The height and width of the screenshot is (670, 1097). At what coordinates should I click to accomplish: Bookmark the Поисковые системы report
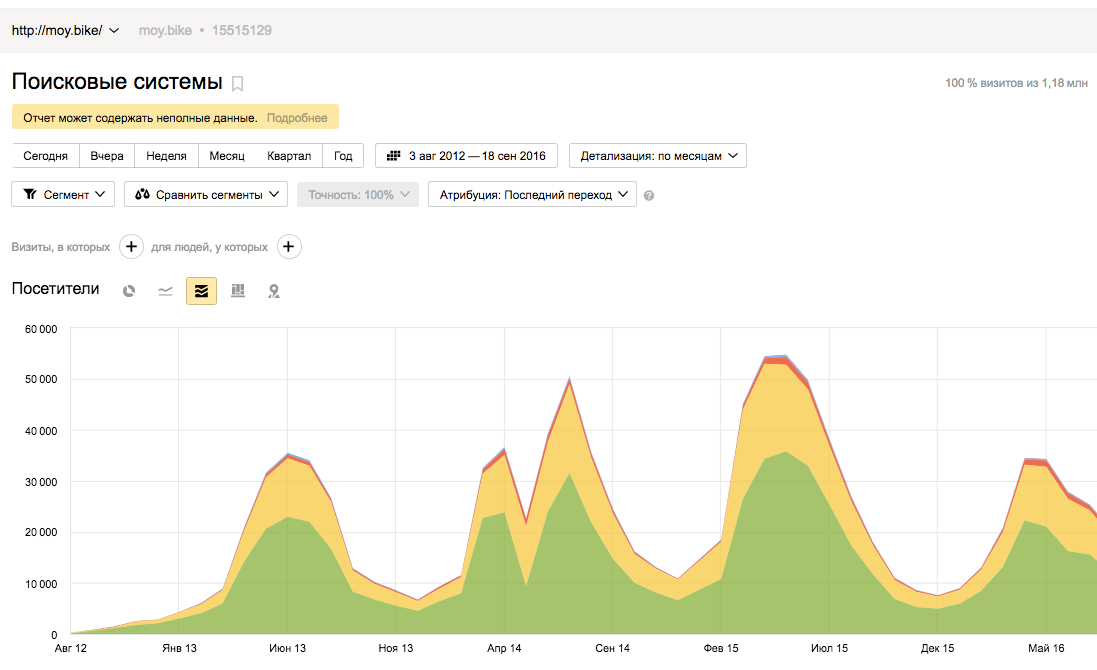point(237,84)
